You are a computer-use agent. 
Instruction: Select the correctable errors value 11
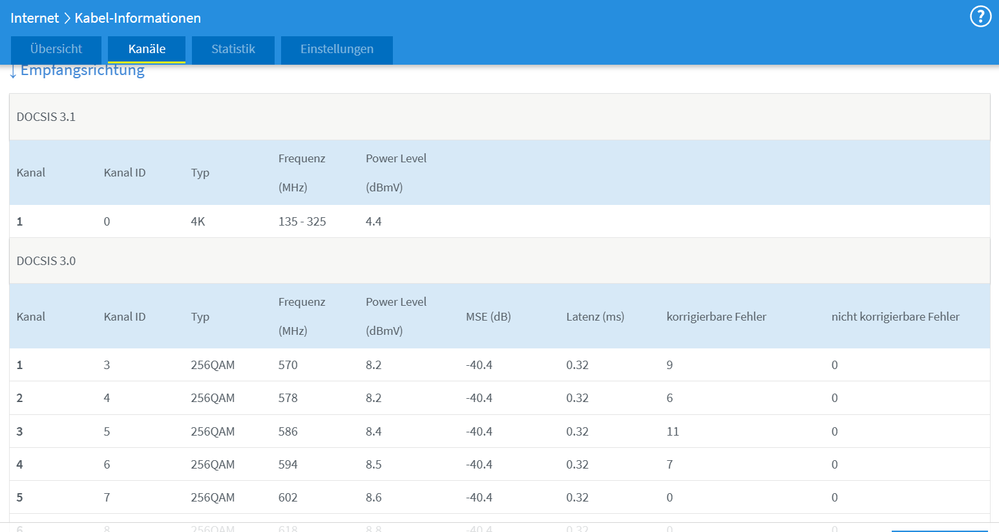click(x=672, y=431)
